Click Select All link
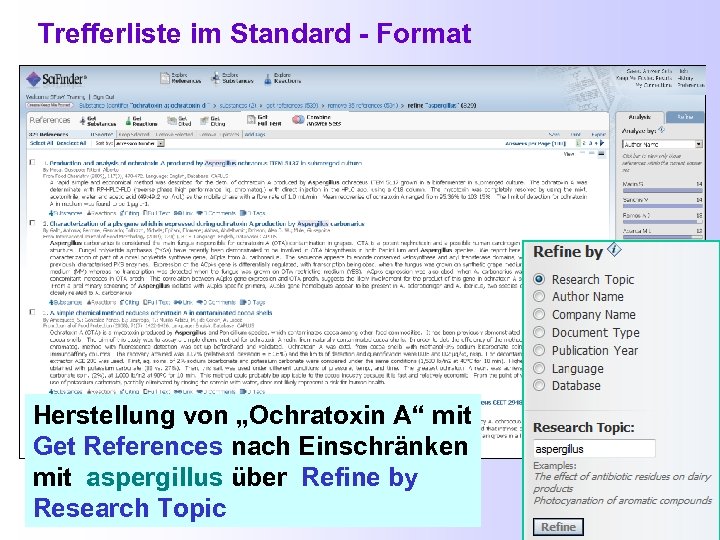Viewport: 720px width, 540px height. click(x=41, y=143)
